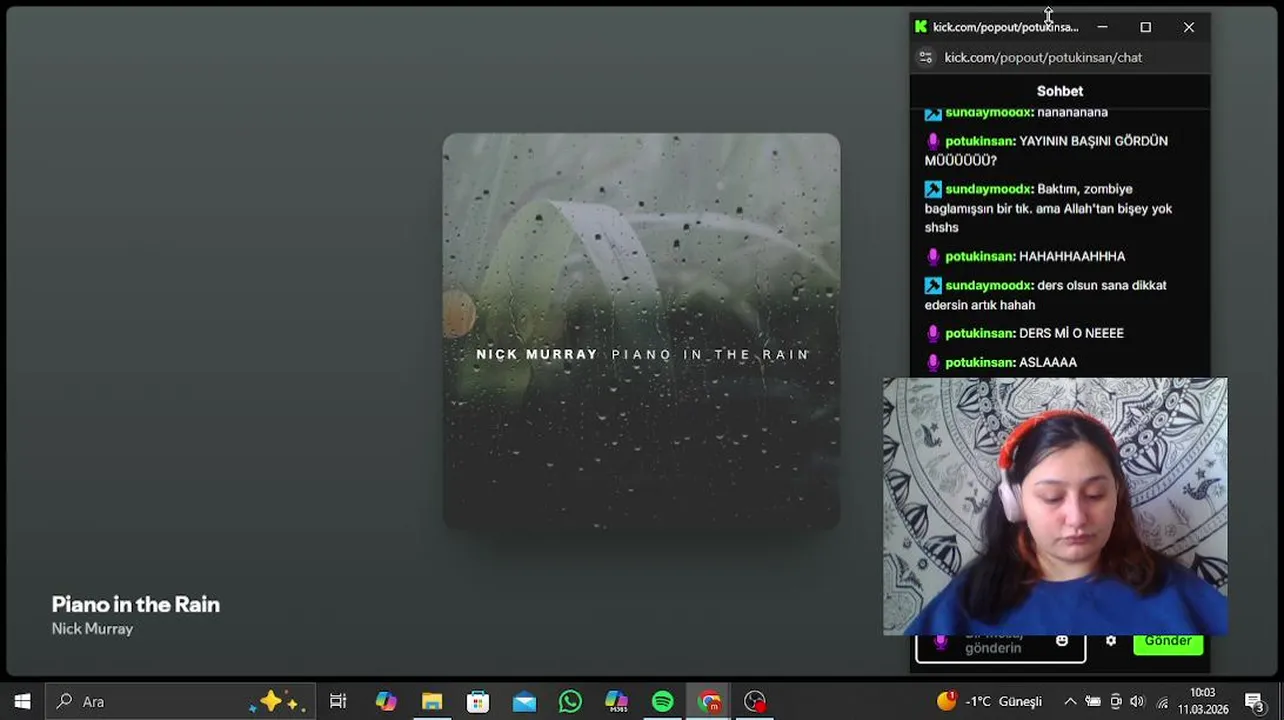Viewport: 1284px width, 720px height.
Task: Click moderator badge on ders olsun message
Action: 933,285
